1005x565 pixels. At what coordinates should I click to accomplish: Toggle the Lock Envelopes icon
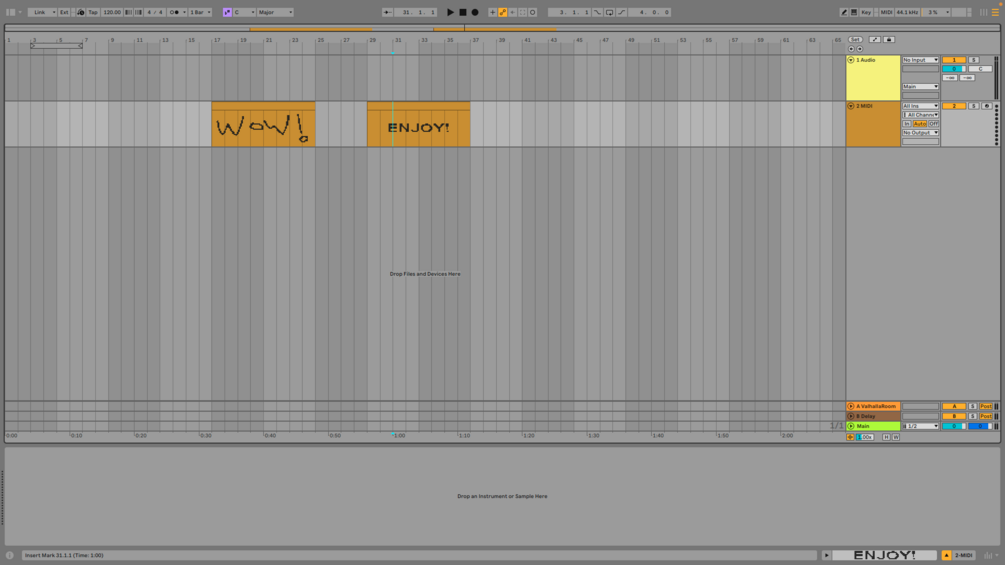889,40
